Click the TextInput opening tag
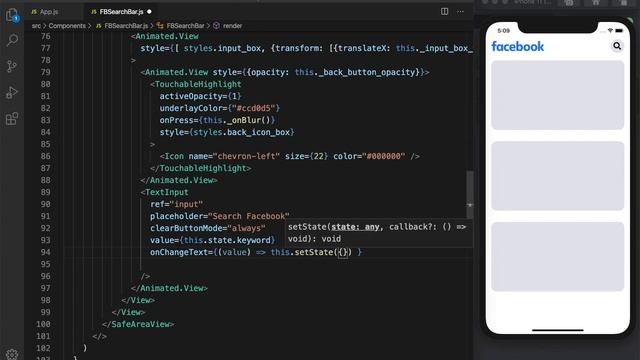640x360 pixels. pyautogui.click(x=164, y=192)
